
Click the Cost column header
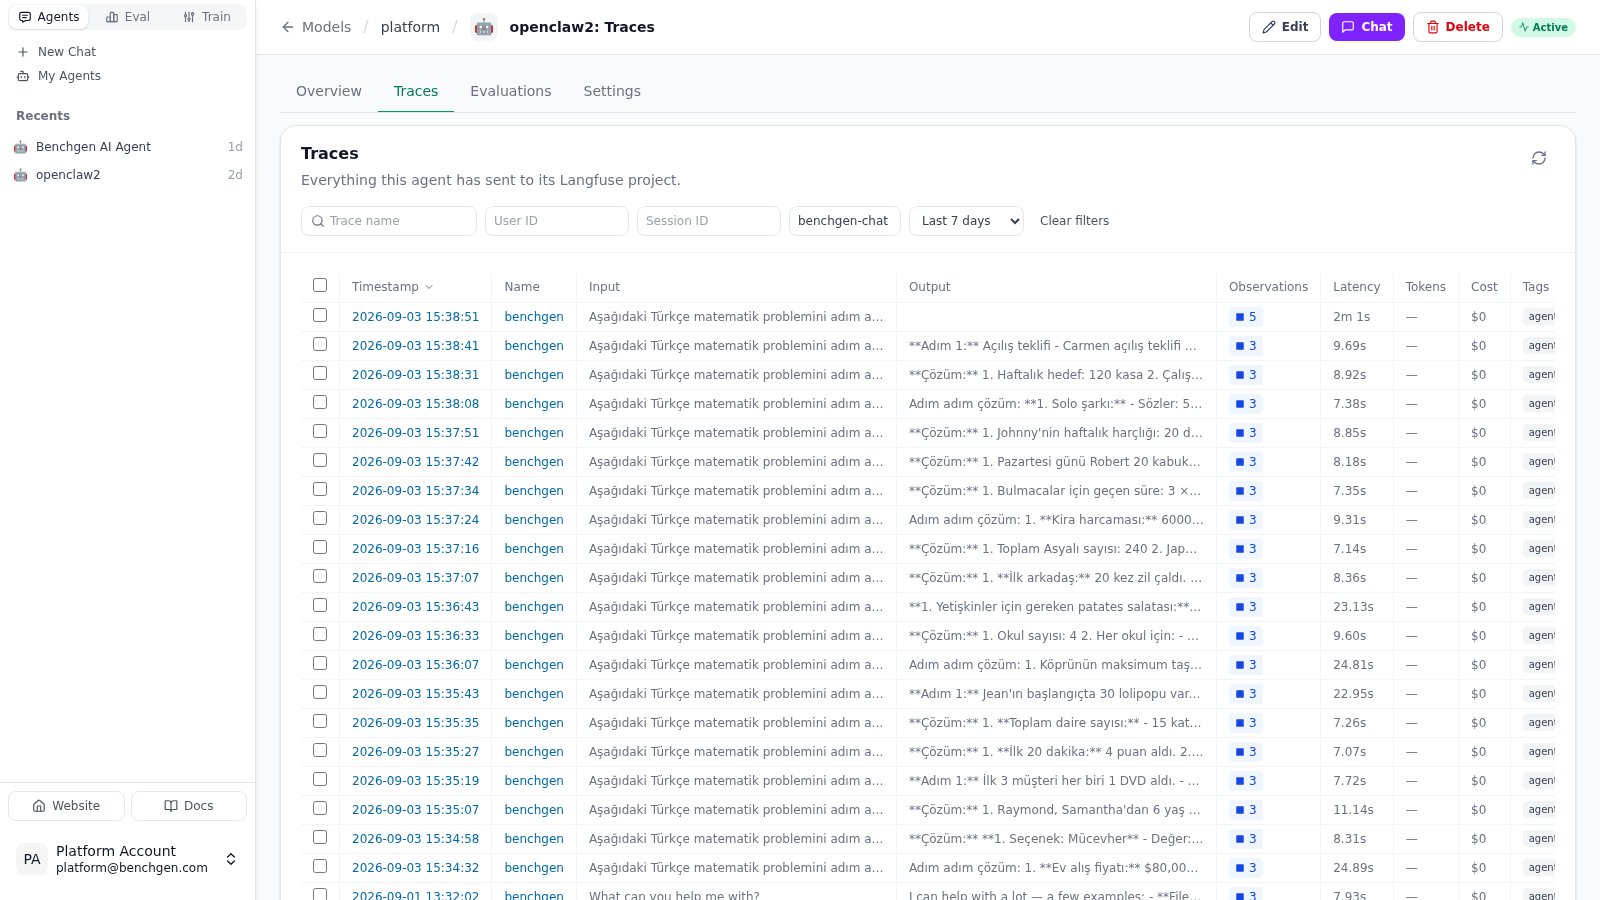tap(1484, 287)
